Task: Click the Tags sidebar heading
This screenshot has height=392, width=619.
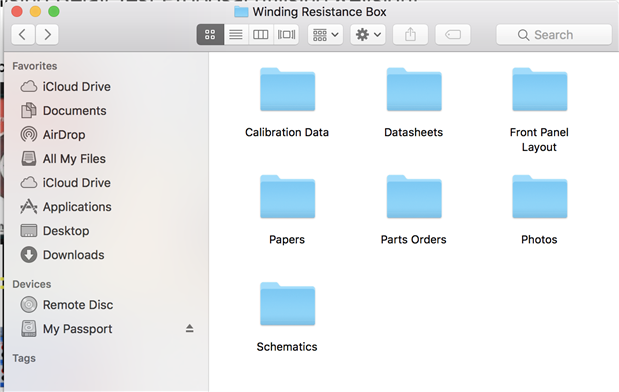Action: pos(24,358)
